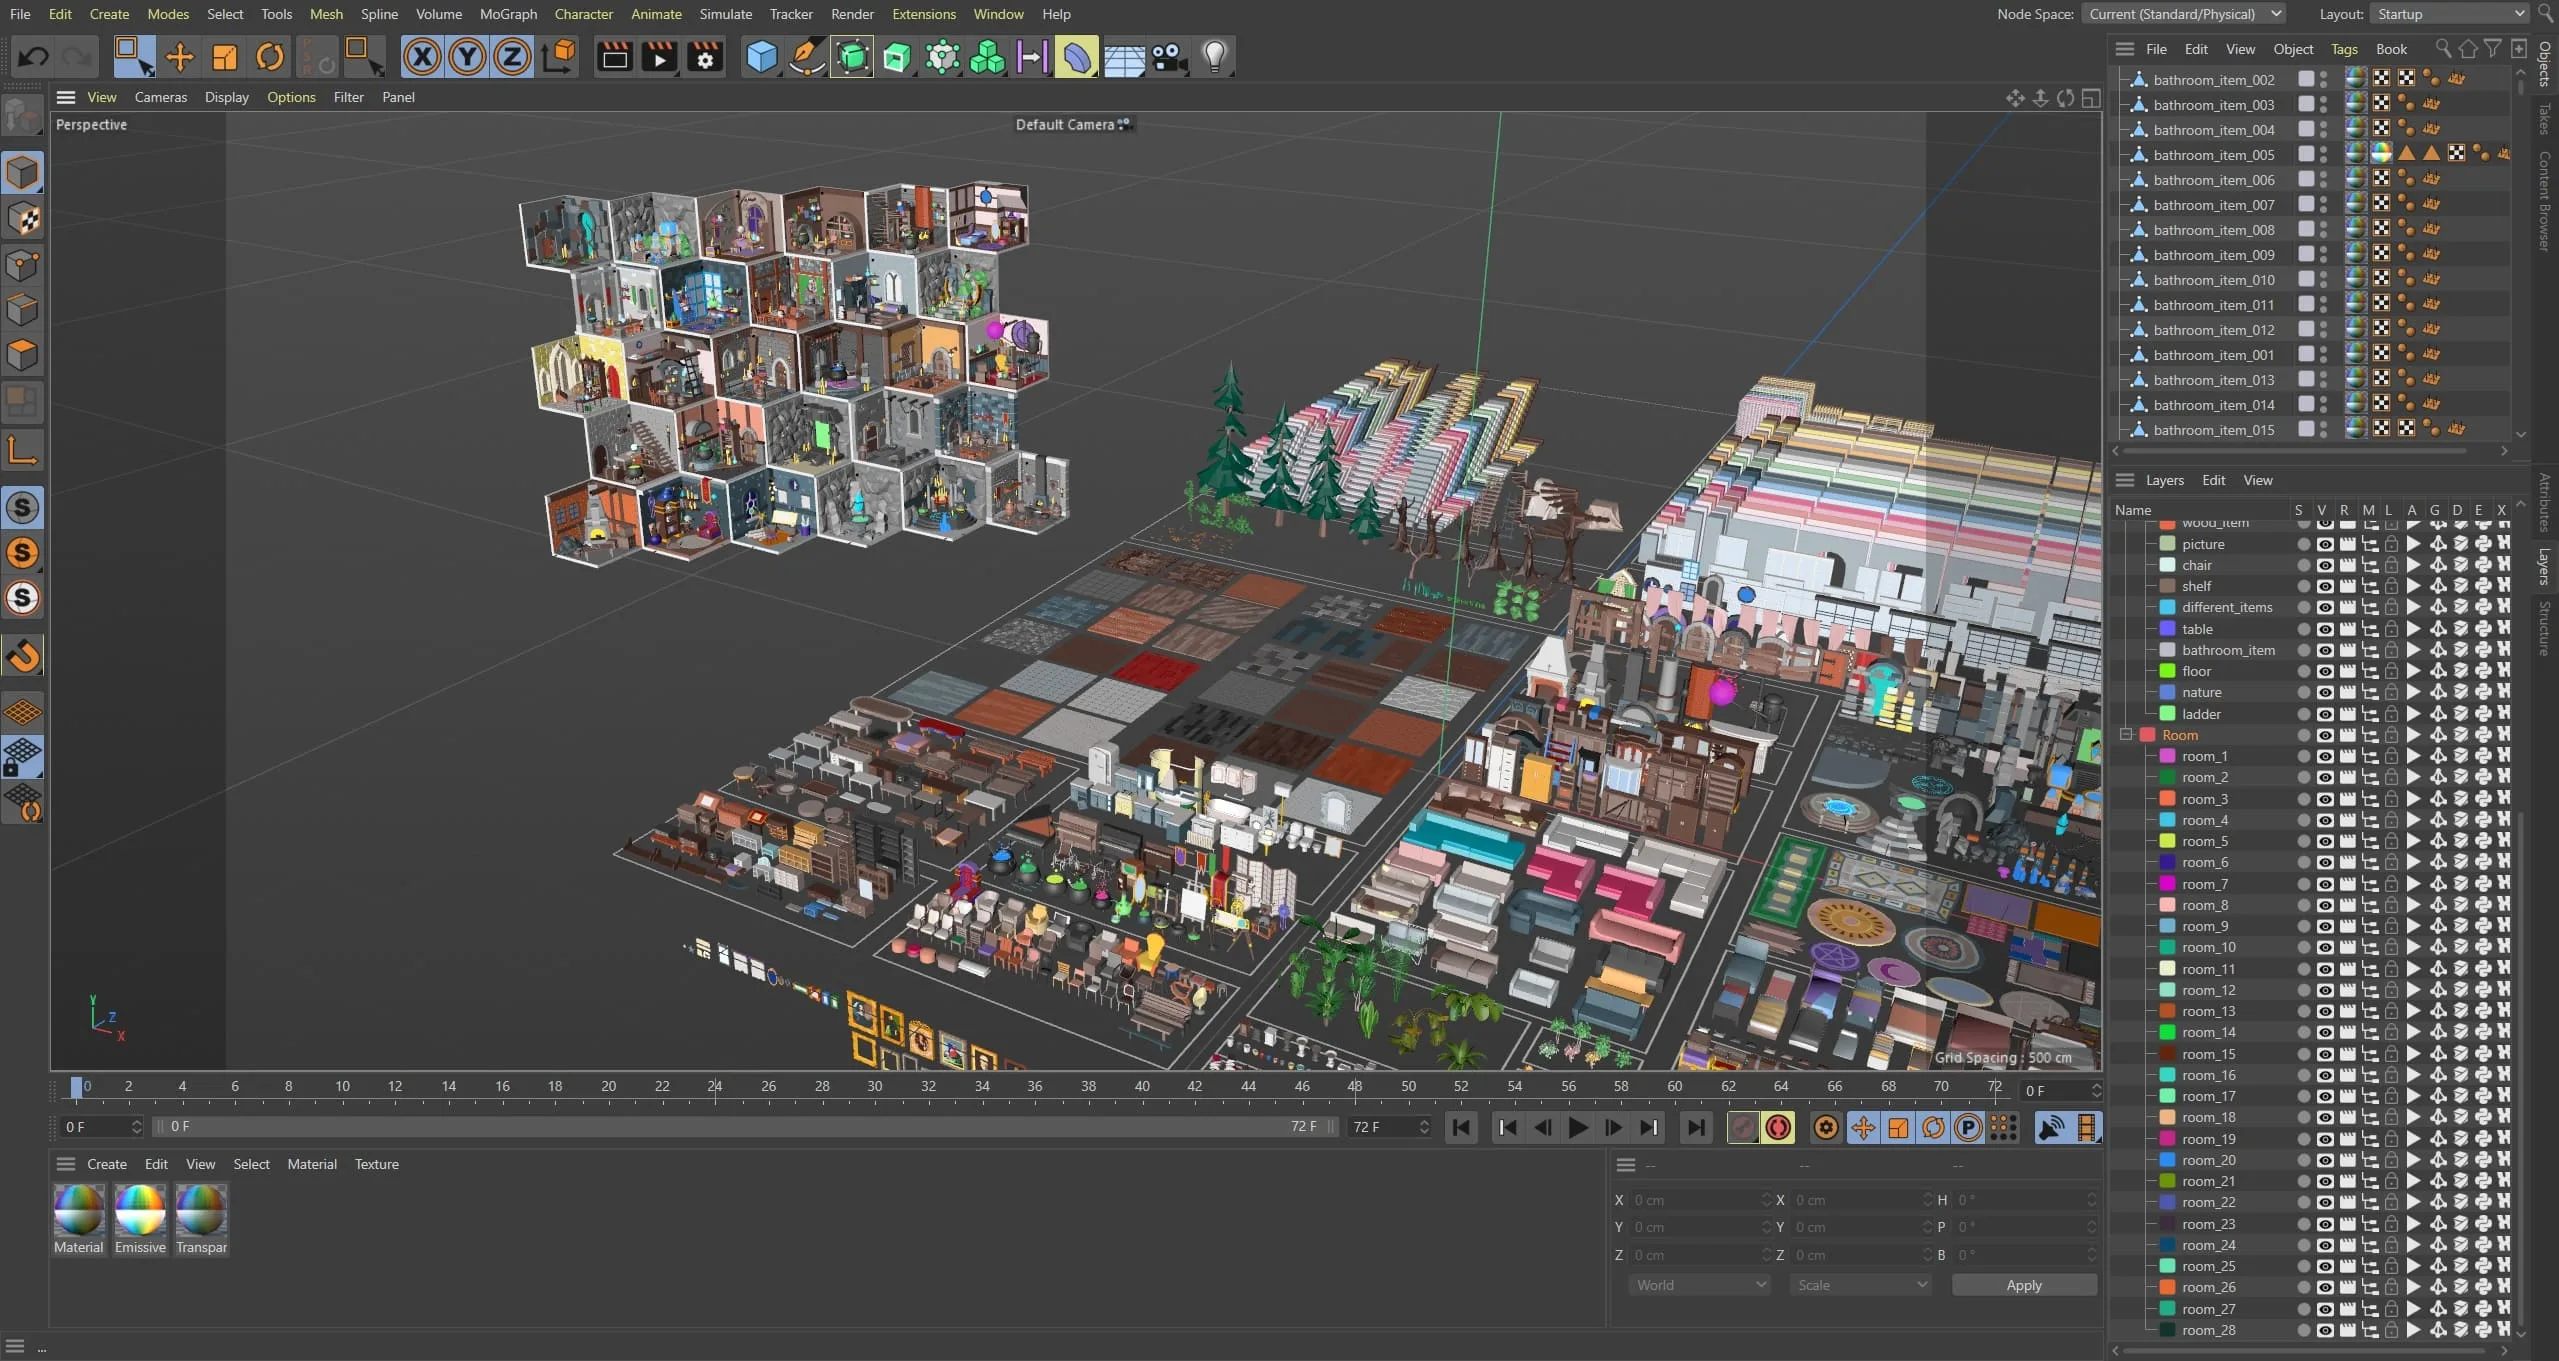Open the Tags menu in Object Manager

click(x=2344, y=49)
